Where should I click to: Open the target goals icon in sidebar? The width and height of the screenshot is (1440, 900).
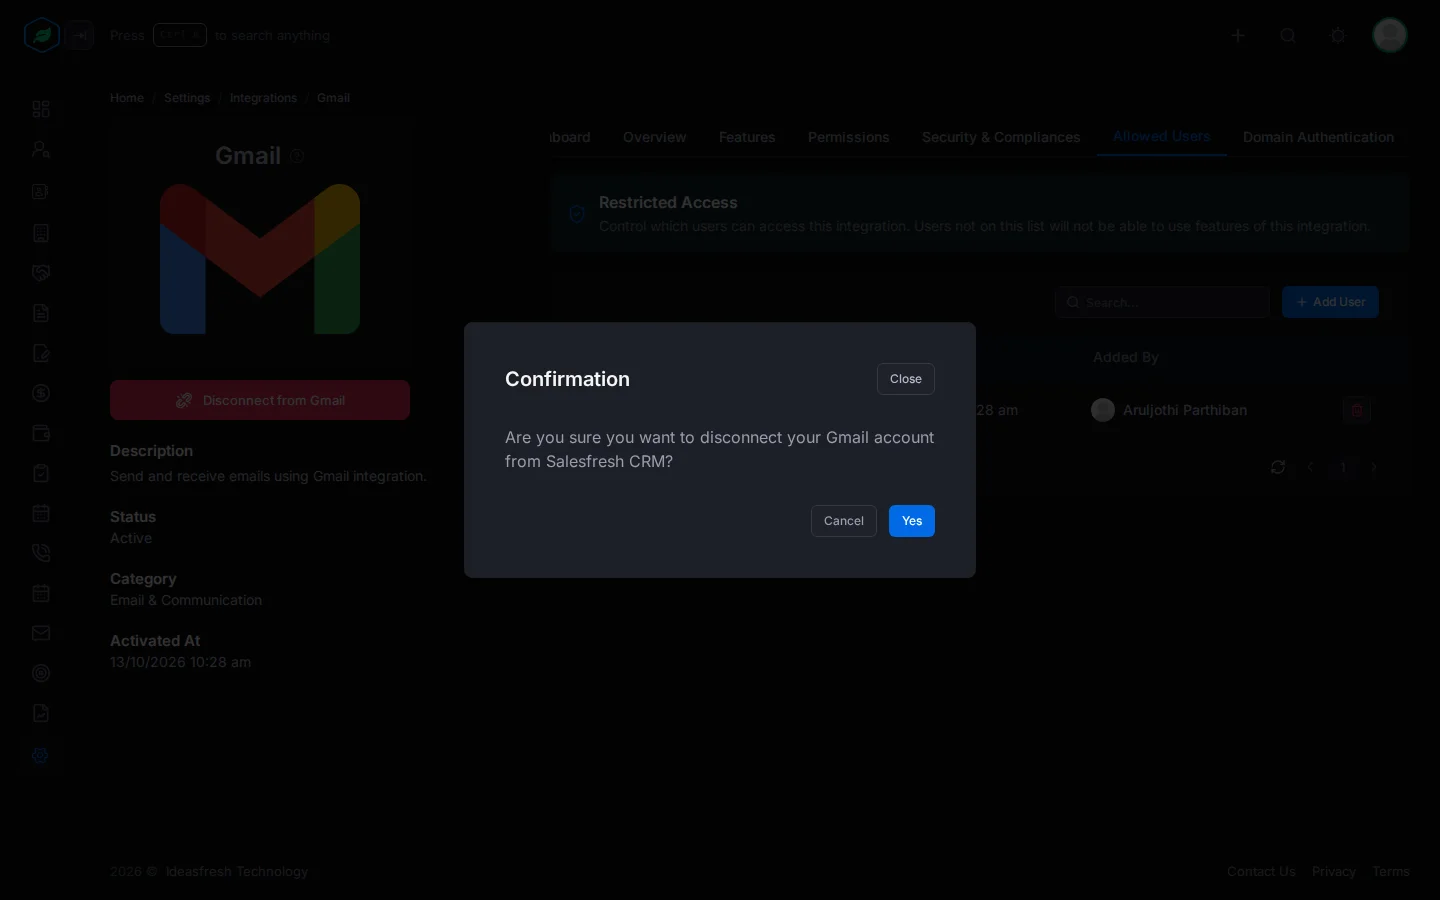point(41,673)
